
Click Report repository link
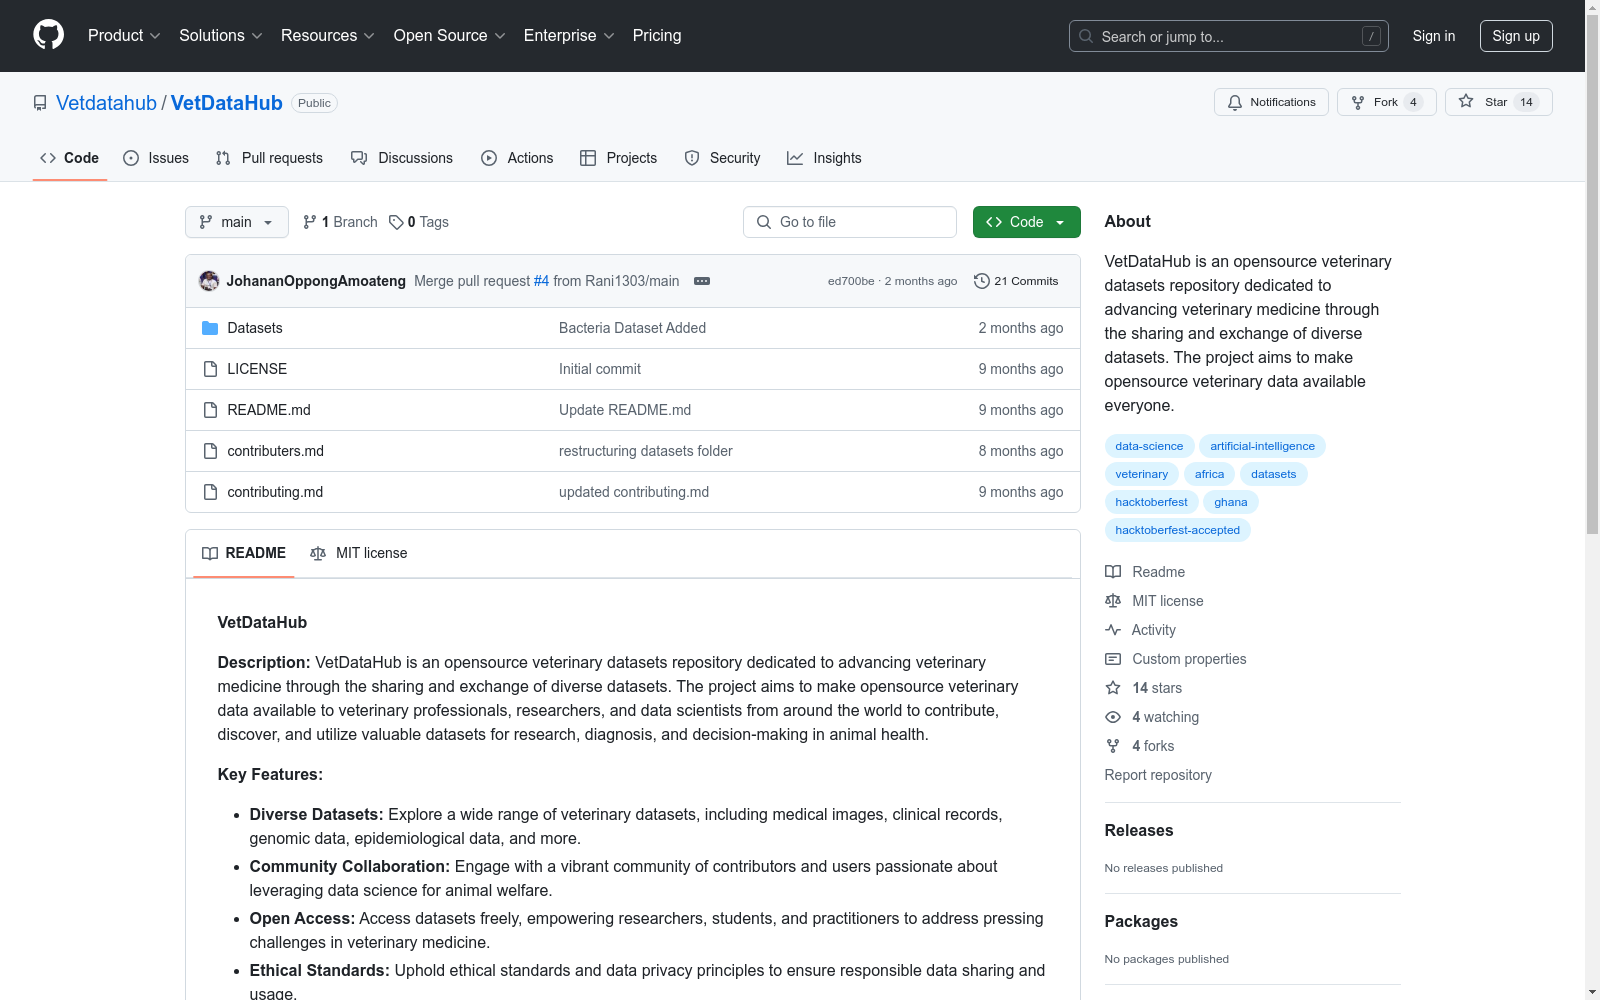click(1158, 775)
